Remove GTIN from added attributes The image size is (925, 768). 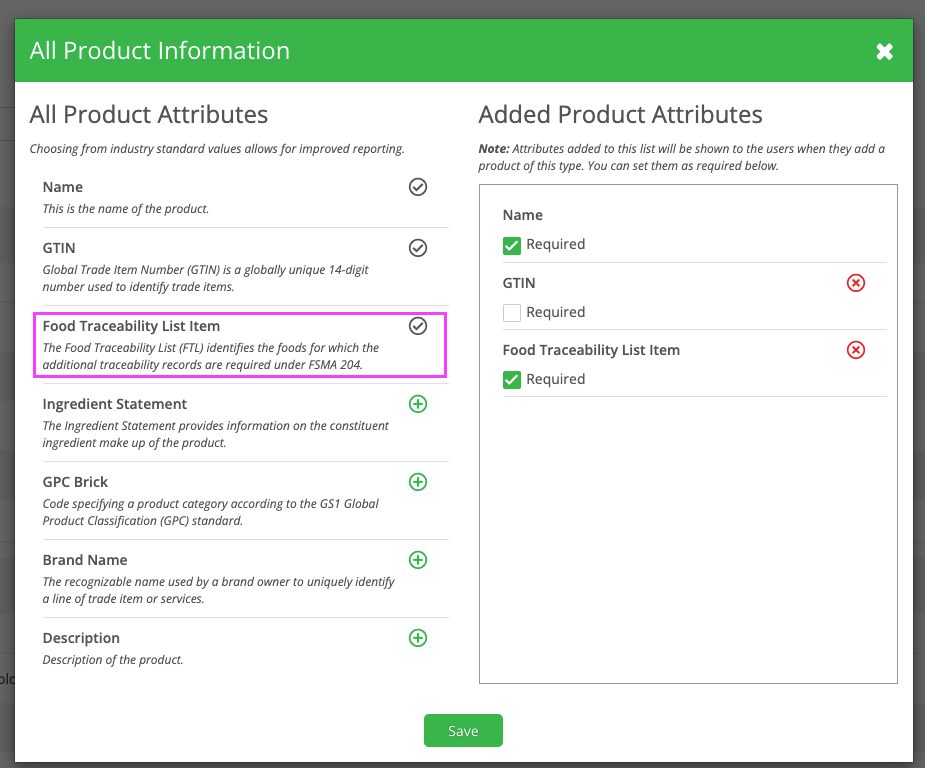(856, 283)
